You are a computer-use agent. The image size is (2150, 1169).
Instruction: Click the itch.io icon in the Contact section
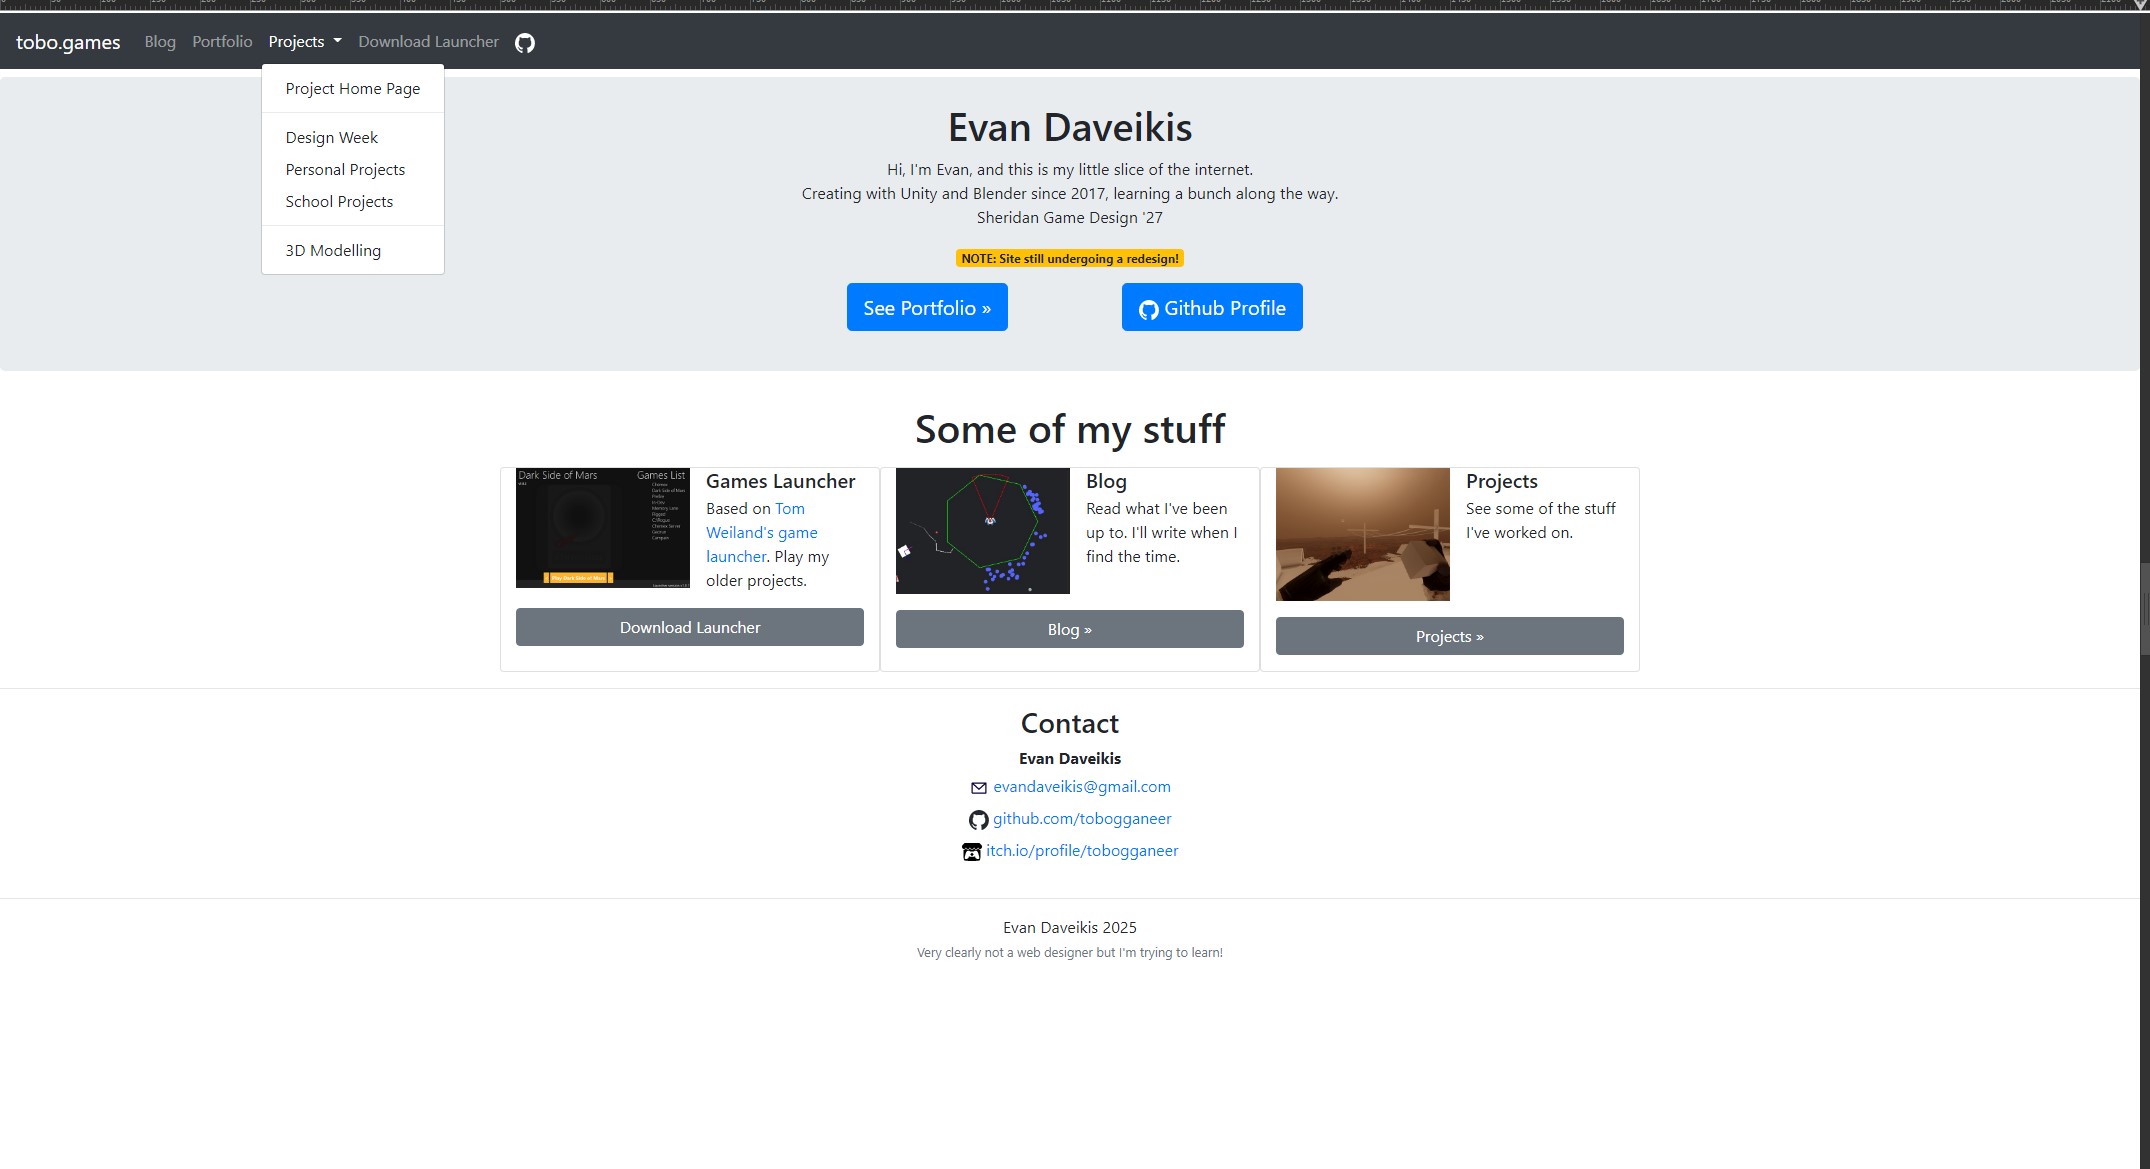[971, 851]
